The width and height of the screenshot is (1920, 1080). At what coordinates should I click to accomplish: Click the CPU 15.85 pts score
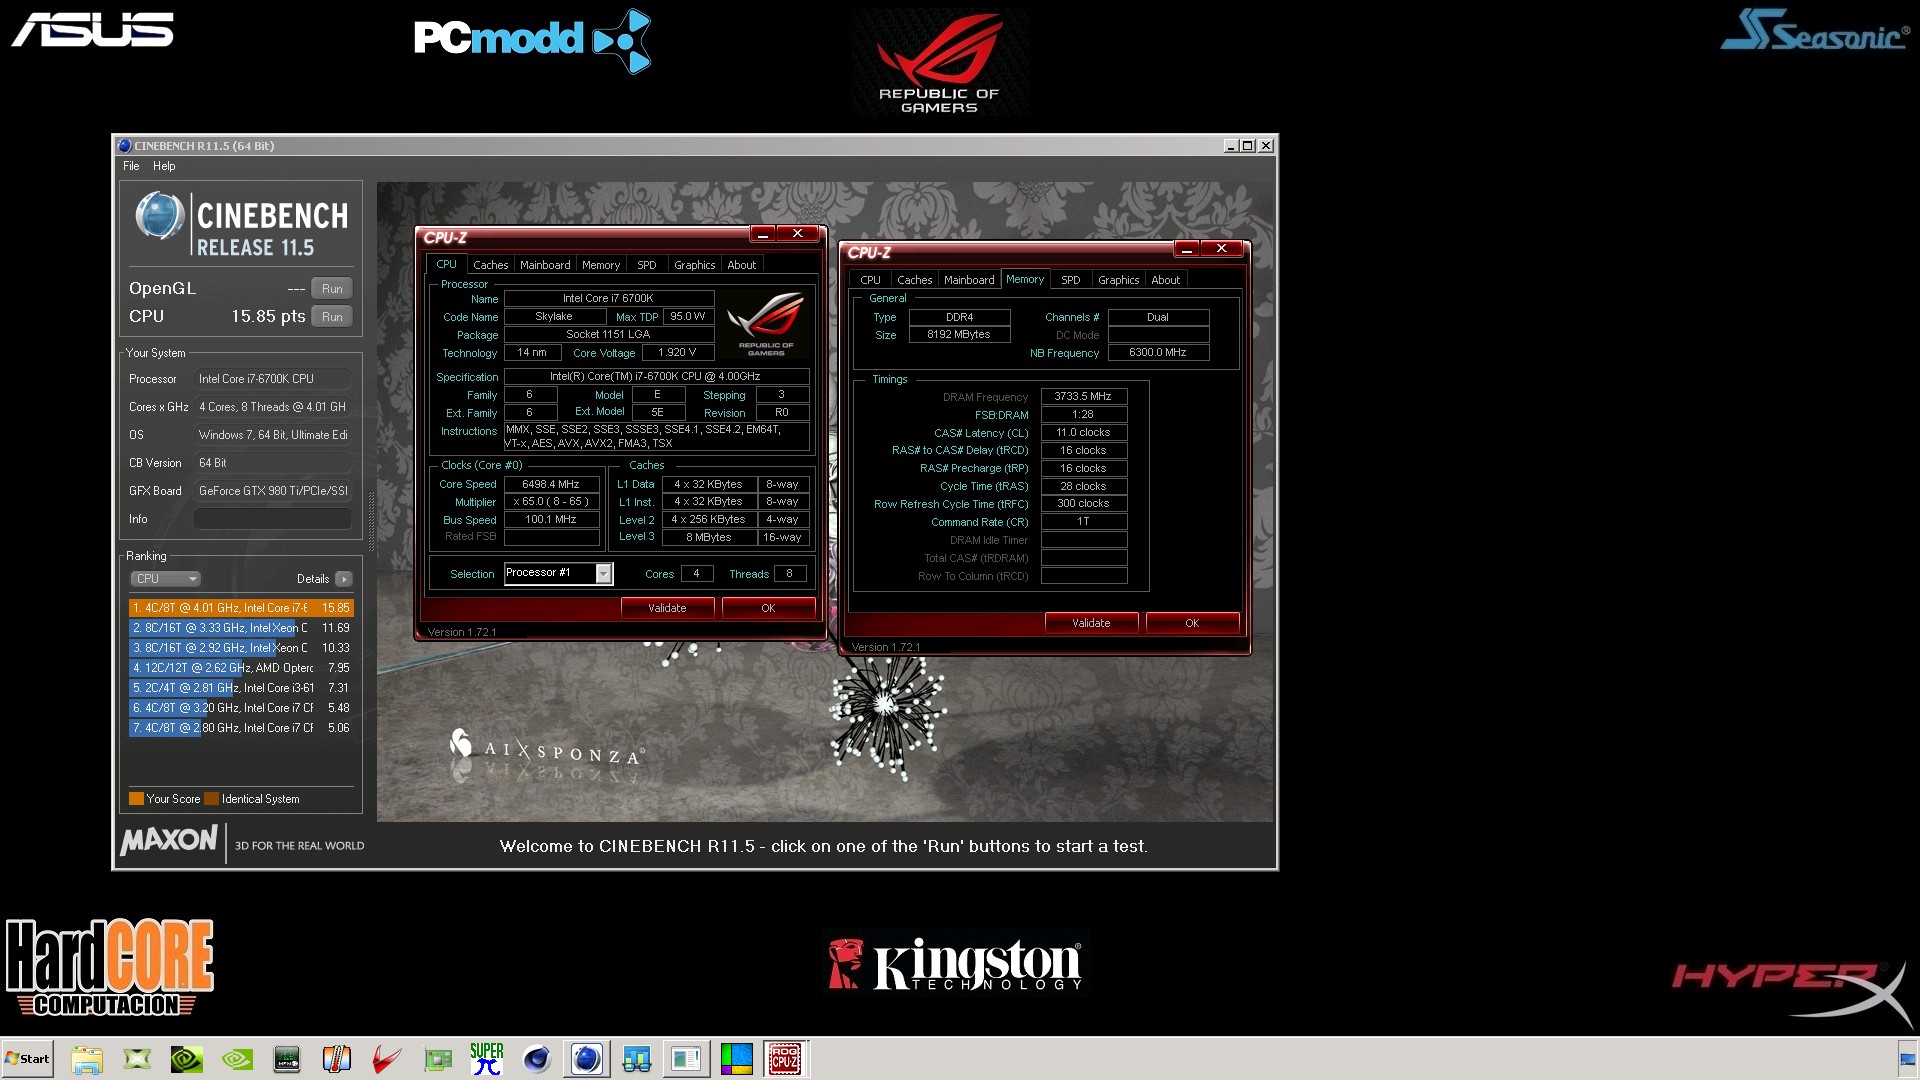(268, 316)
